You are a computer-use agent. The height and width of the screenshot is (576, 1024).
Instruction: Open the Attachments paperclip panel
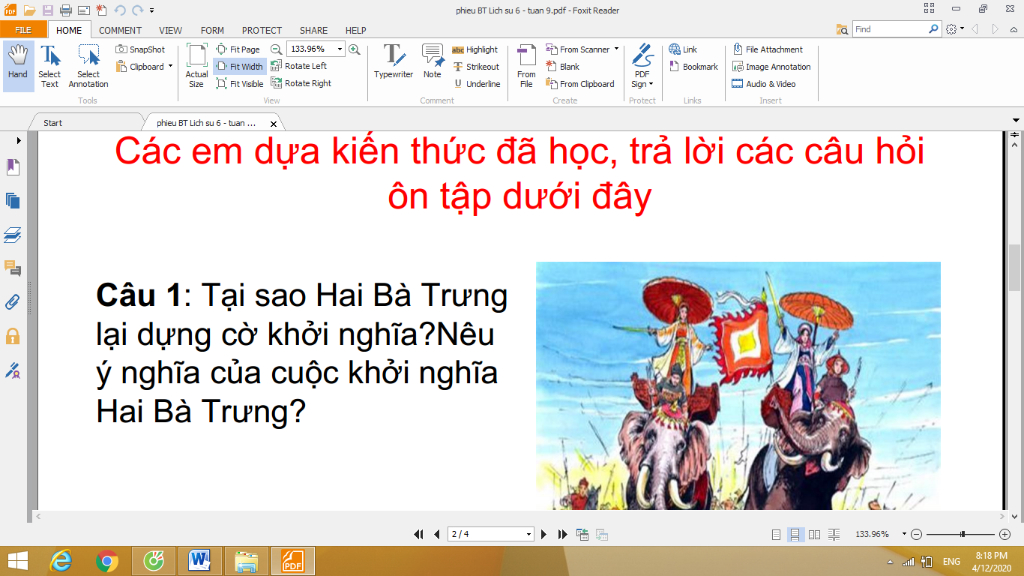(12, 302)
